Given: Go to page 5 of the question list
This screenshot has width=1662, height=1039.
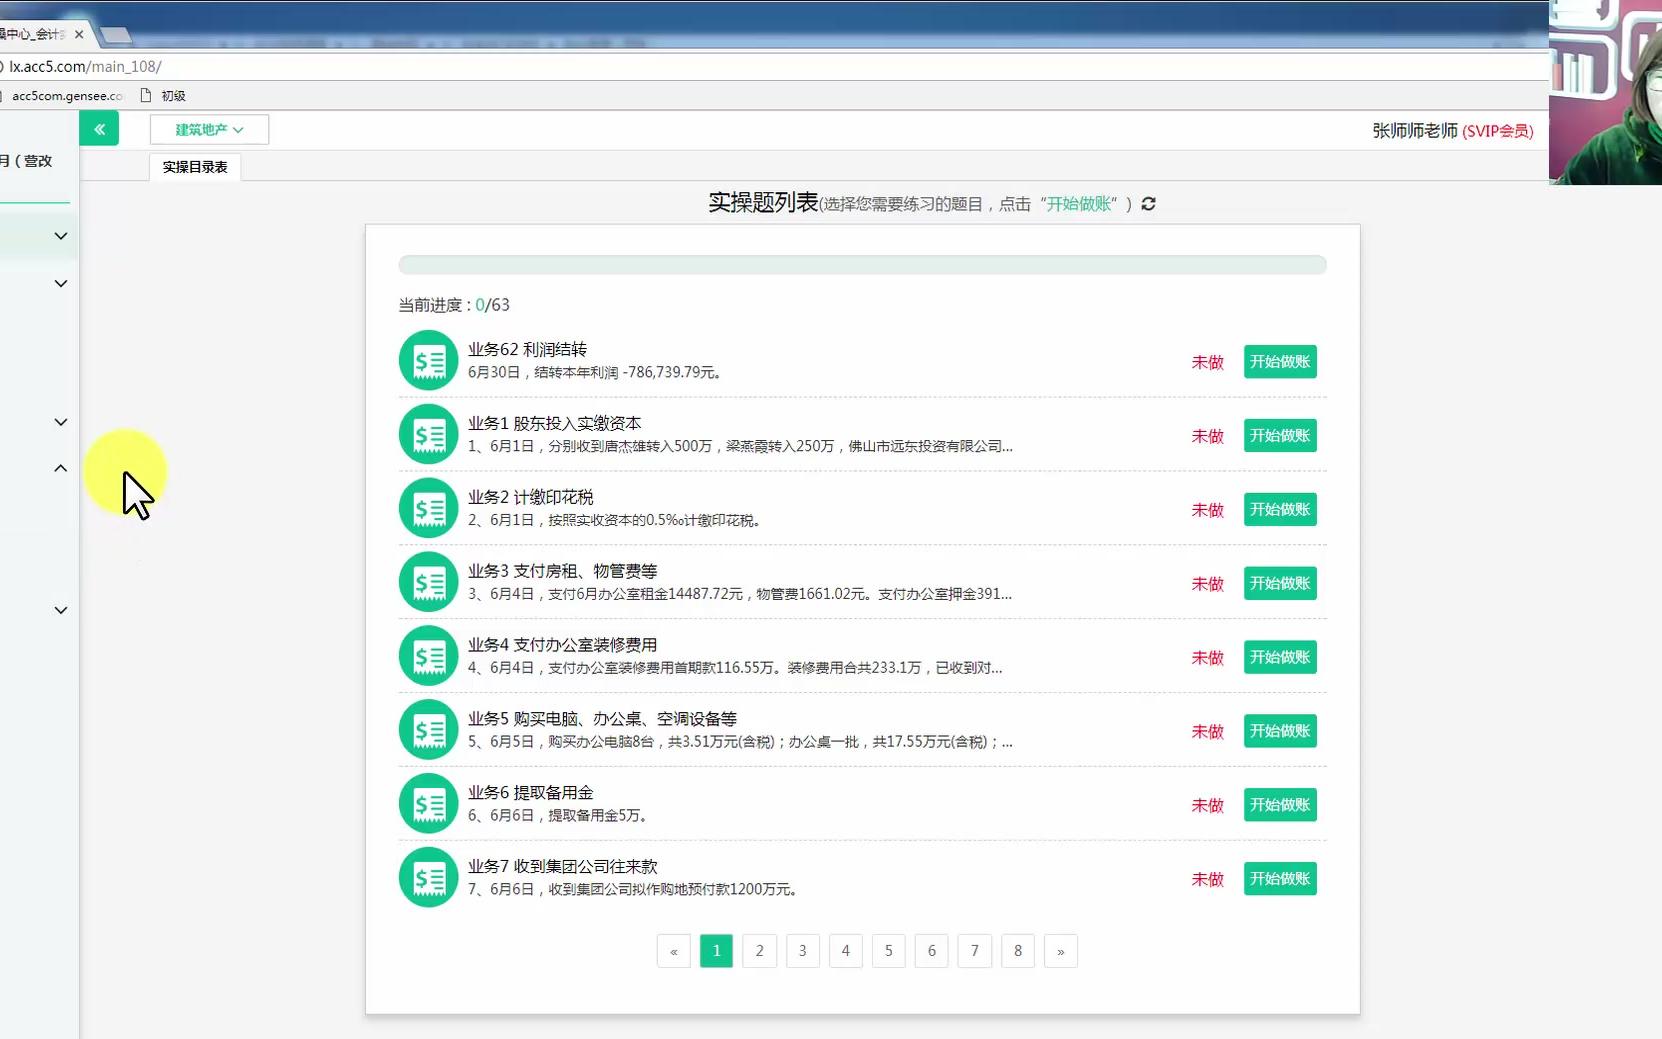Looking at the screenshot, I should (x=889, y=951).
